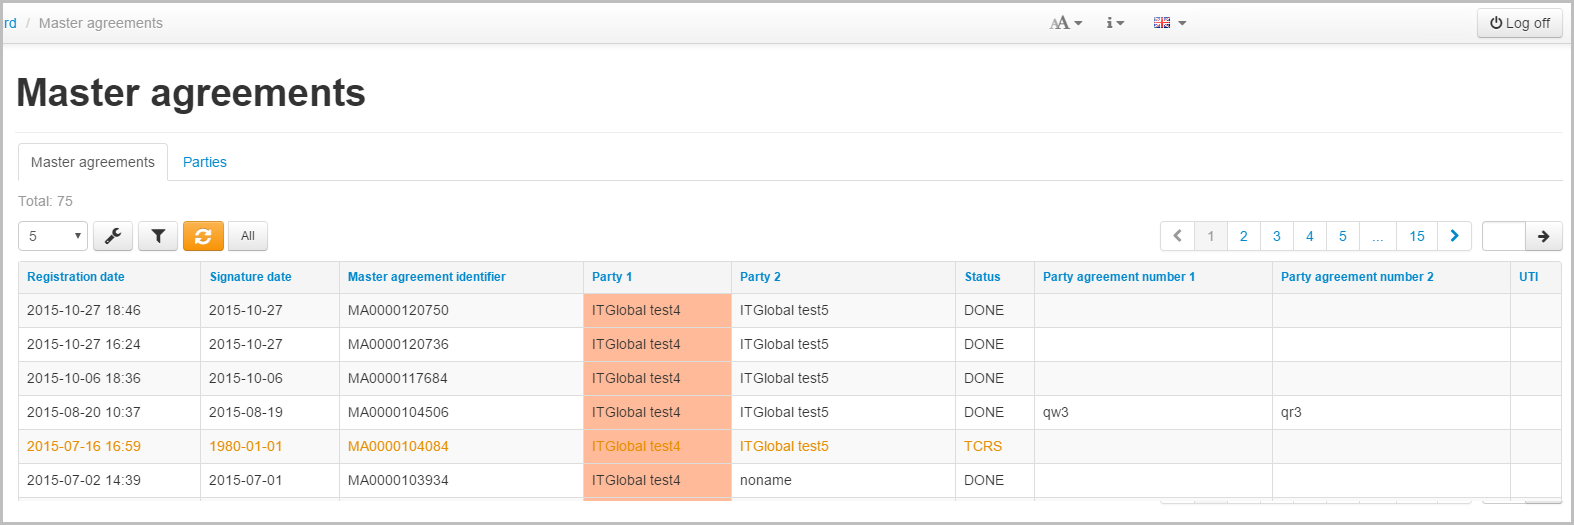Image resolution: width=1574 pixels, height=525 pixels.
Task: Click the Log off button
Action: point(1519,23)
